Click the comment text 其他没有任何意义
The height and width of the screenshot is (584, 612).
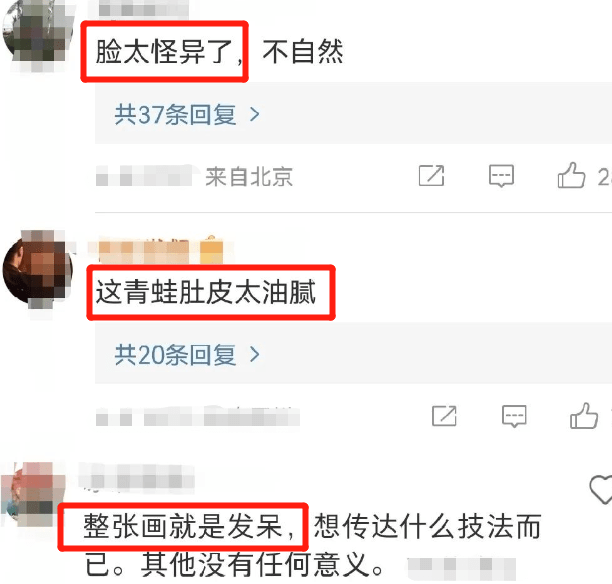(256, 564)
